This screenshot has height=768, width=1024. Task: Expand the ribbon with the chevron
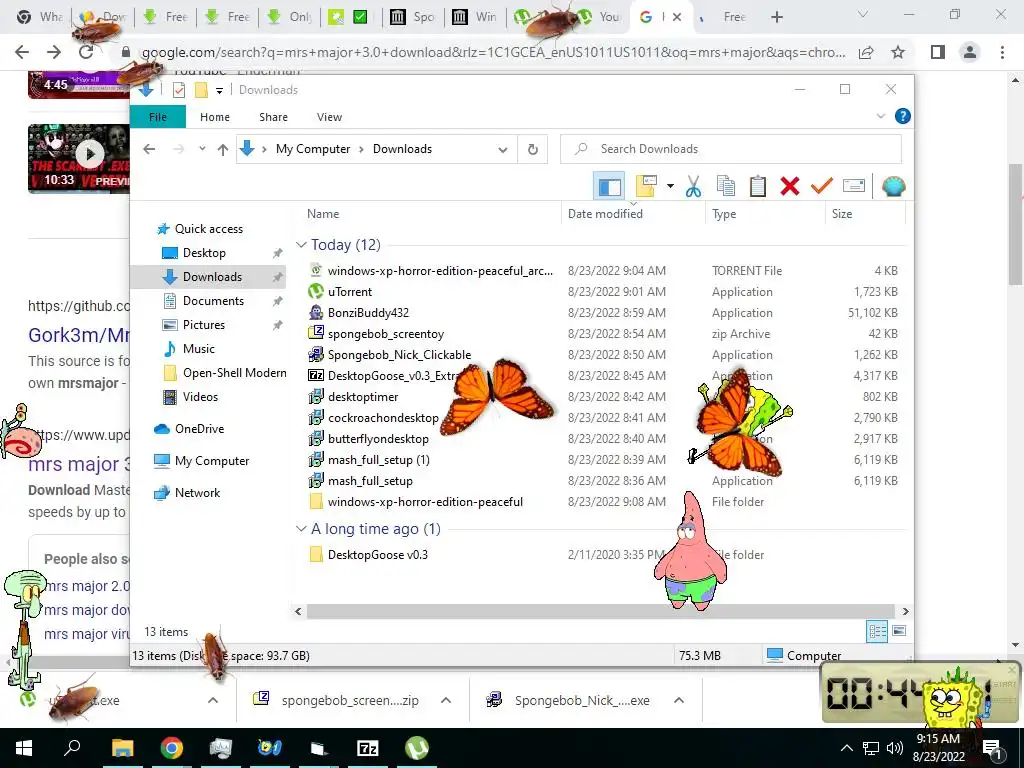point(880,116)
